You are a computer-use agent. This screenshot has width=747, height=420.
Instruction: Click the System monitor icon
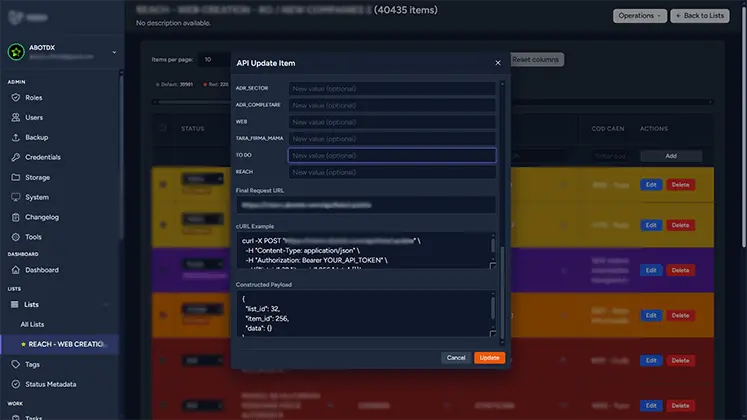tap(16, 197)
